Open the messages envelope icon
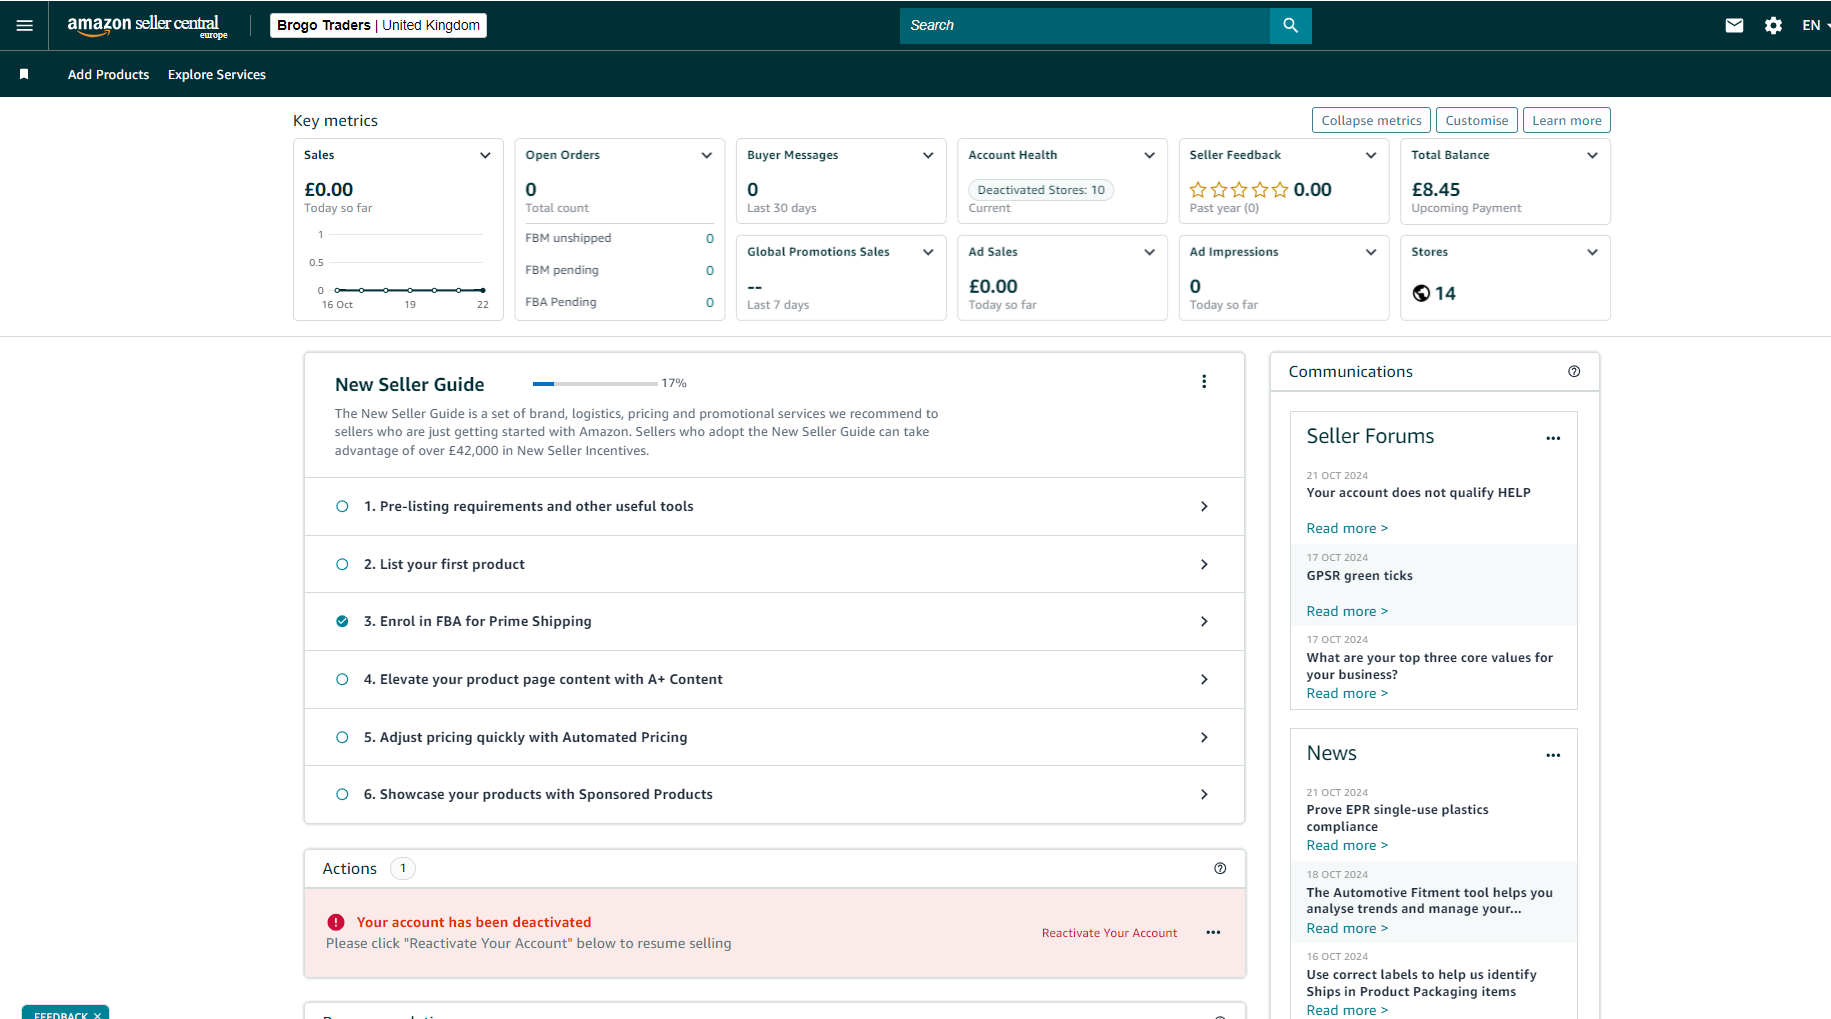Image resolution: width=1831 pixels, height=1019 pixels. [x=1734, y=25]
